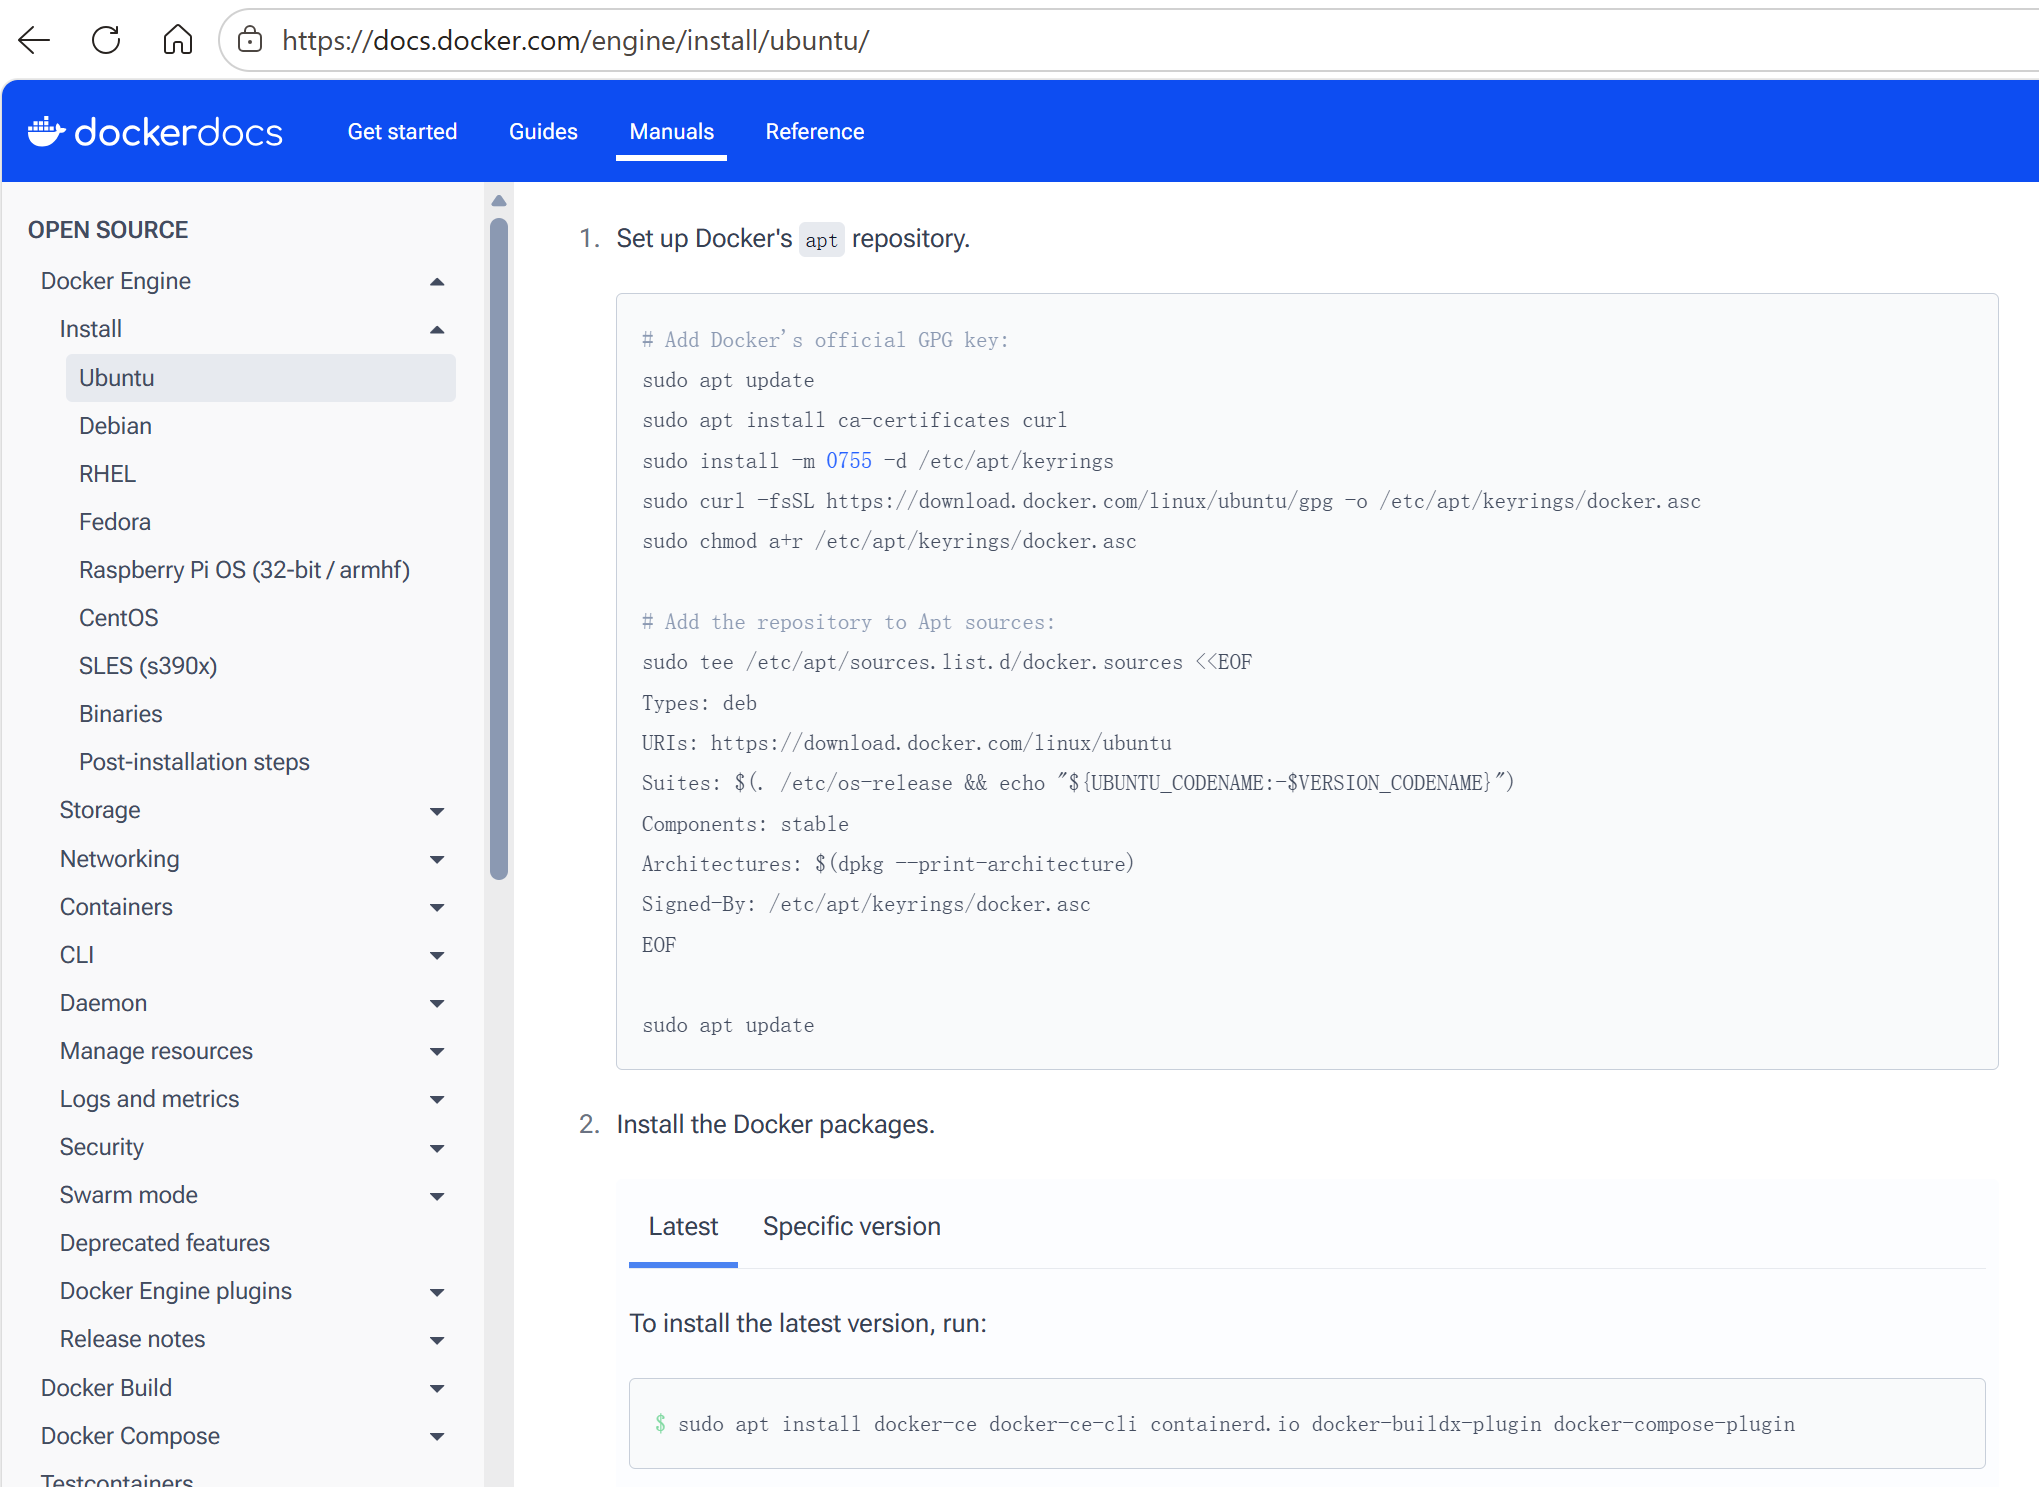
Task: Click the 'sudo chmod a+r' command line
Action: click(x=890, y=541)
